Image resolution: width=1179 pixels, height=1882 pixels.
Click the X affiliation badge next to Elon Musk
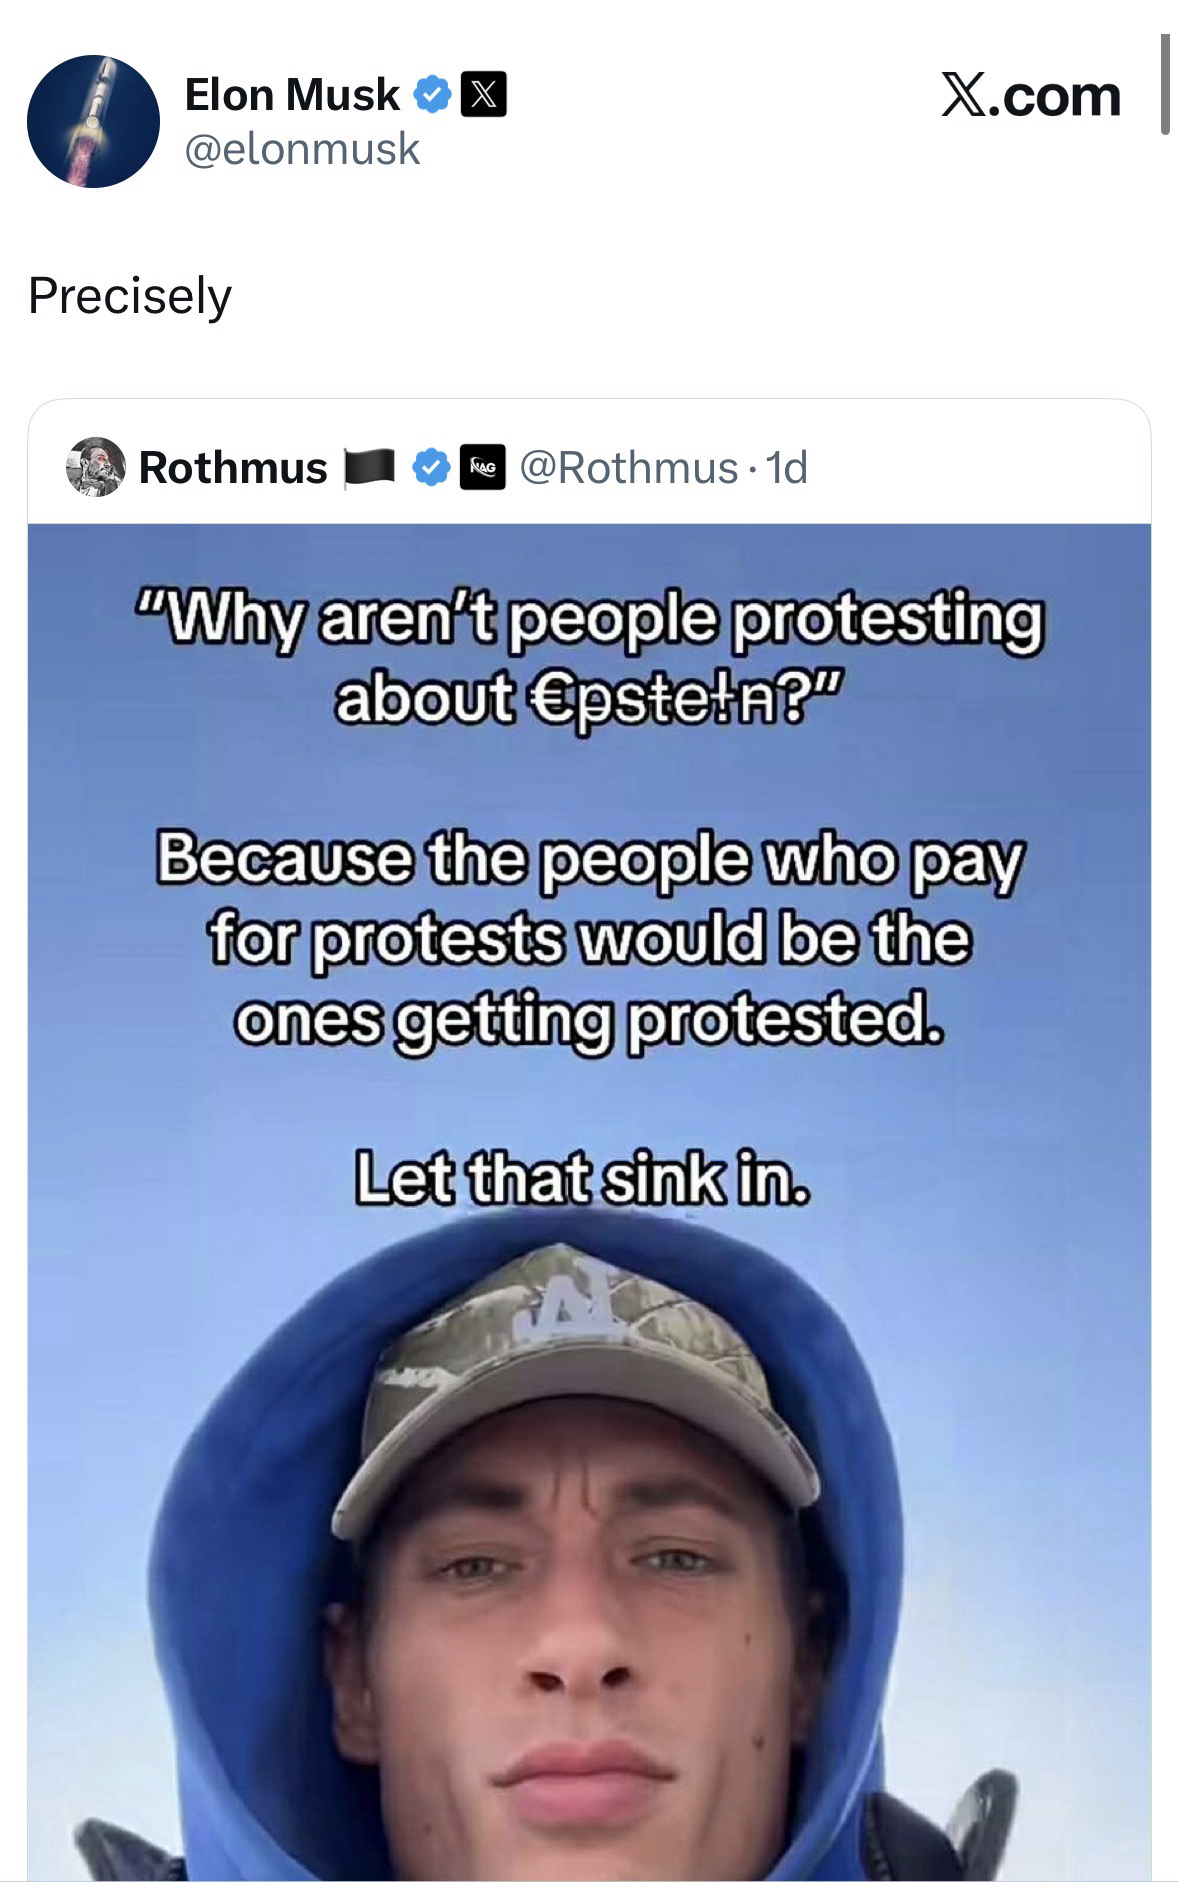tap(483, 96)
